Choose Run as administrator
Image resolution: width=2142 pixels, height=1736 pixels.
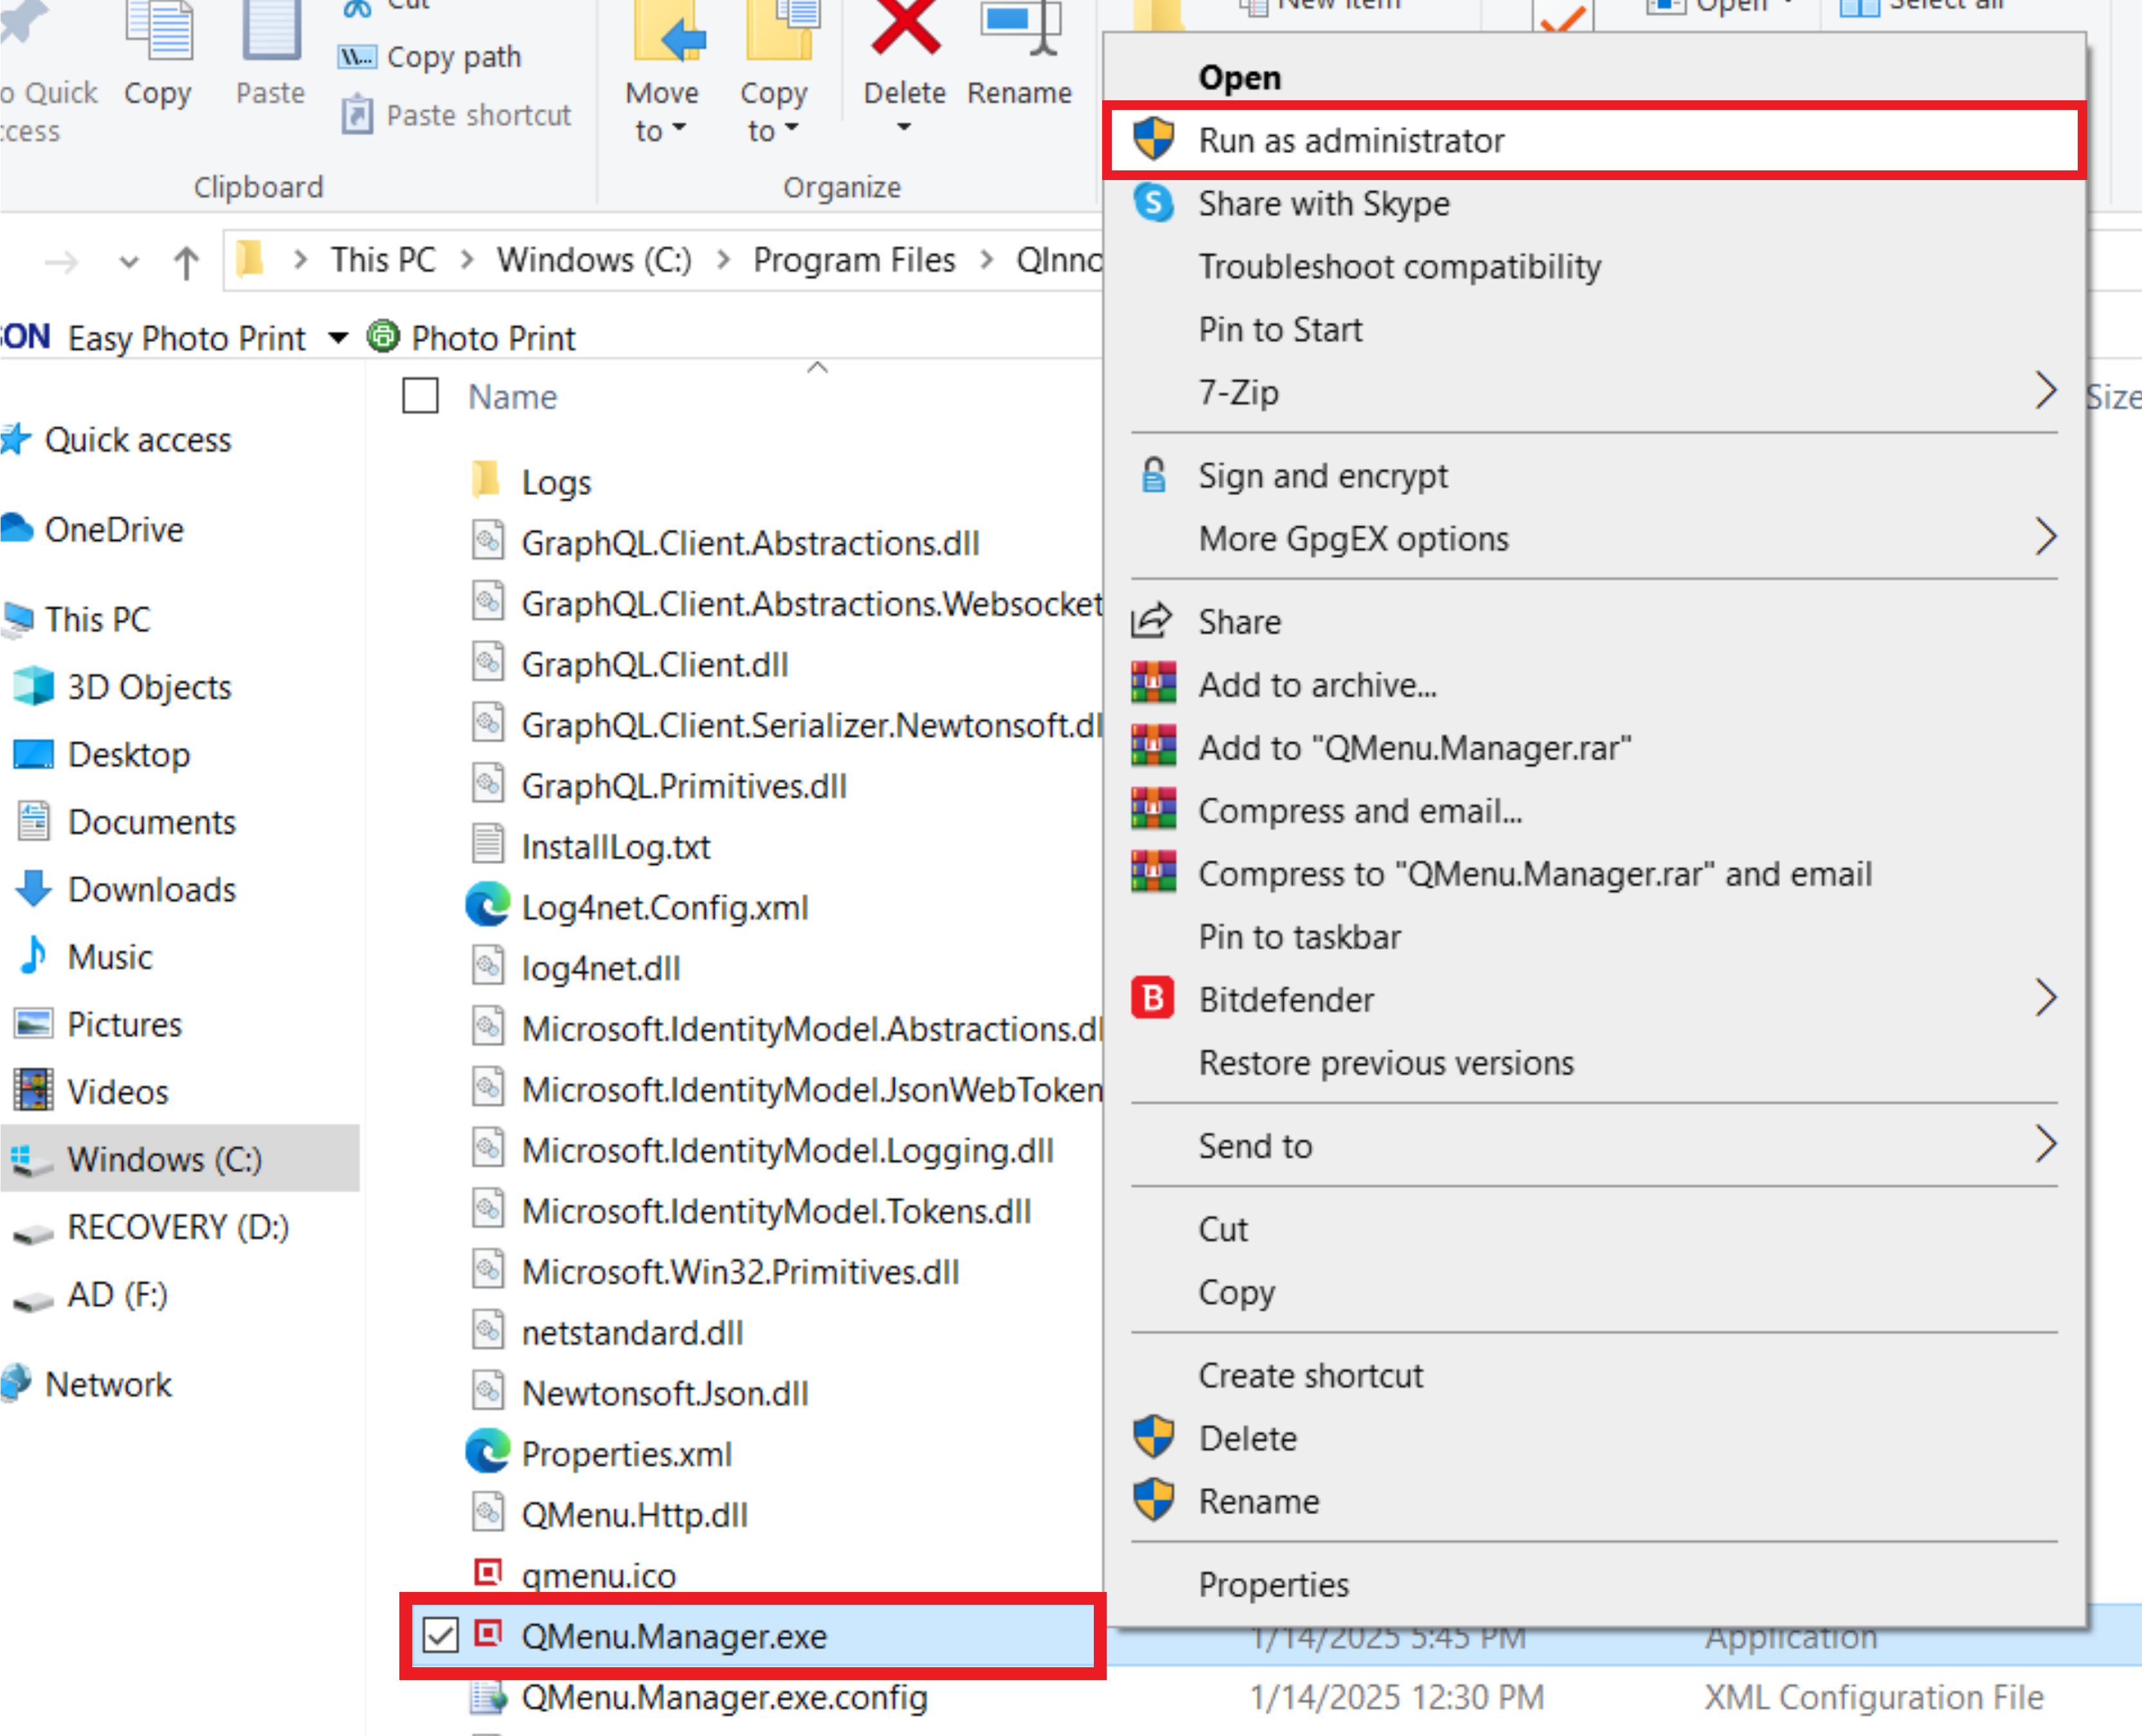click(x=1350, y=141)
